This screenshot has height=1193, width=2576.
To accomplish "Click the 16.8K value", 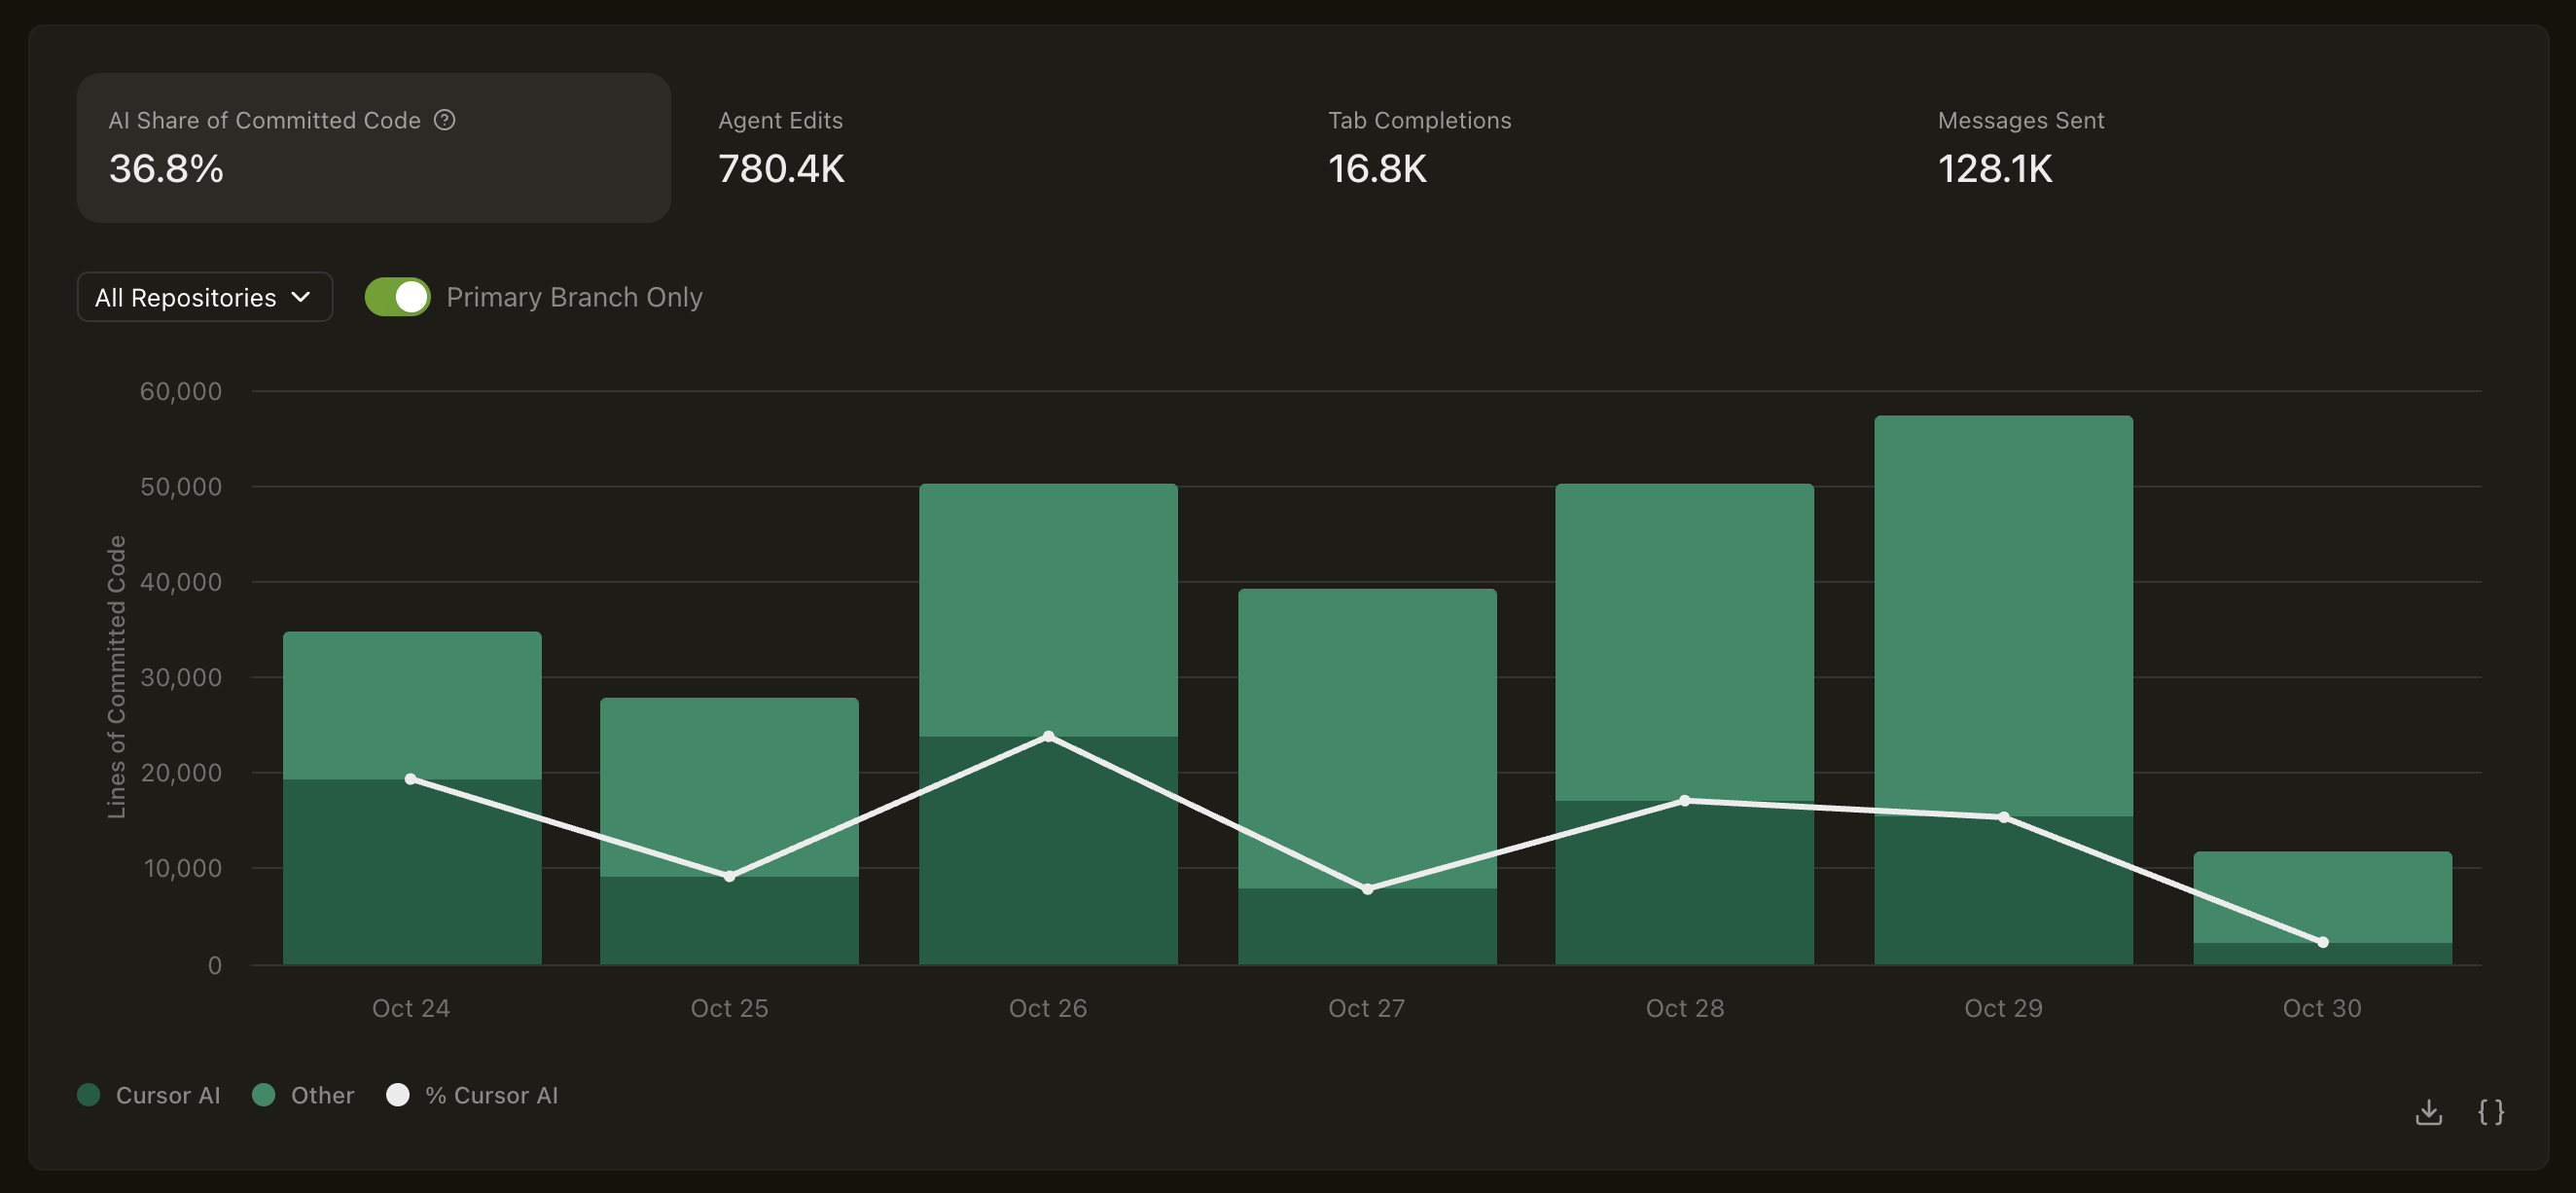I will click(1377, 169).
